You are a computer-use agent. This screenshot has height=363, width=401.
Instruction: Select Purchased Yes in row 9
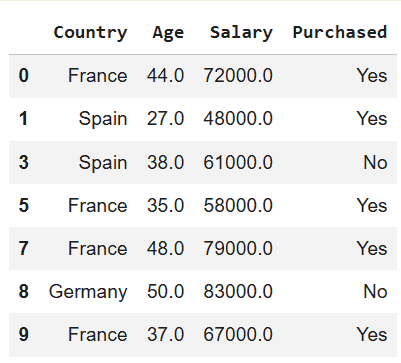tap(372, 334)
